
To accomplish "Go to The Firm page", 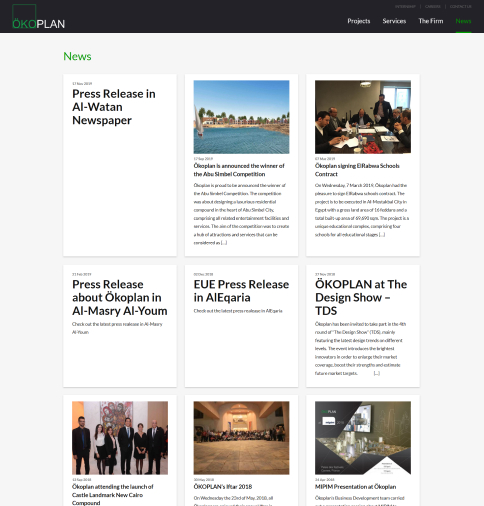I will point(431,21).
